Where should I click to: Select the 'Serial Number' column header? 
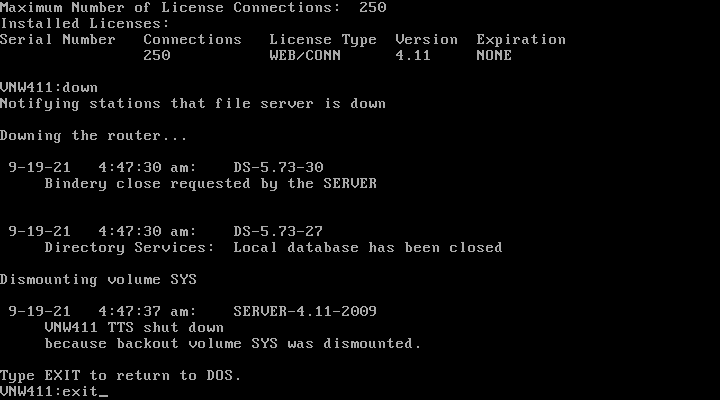coord(57,39)
